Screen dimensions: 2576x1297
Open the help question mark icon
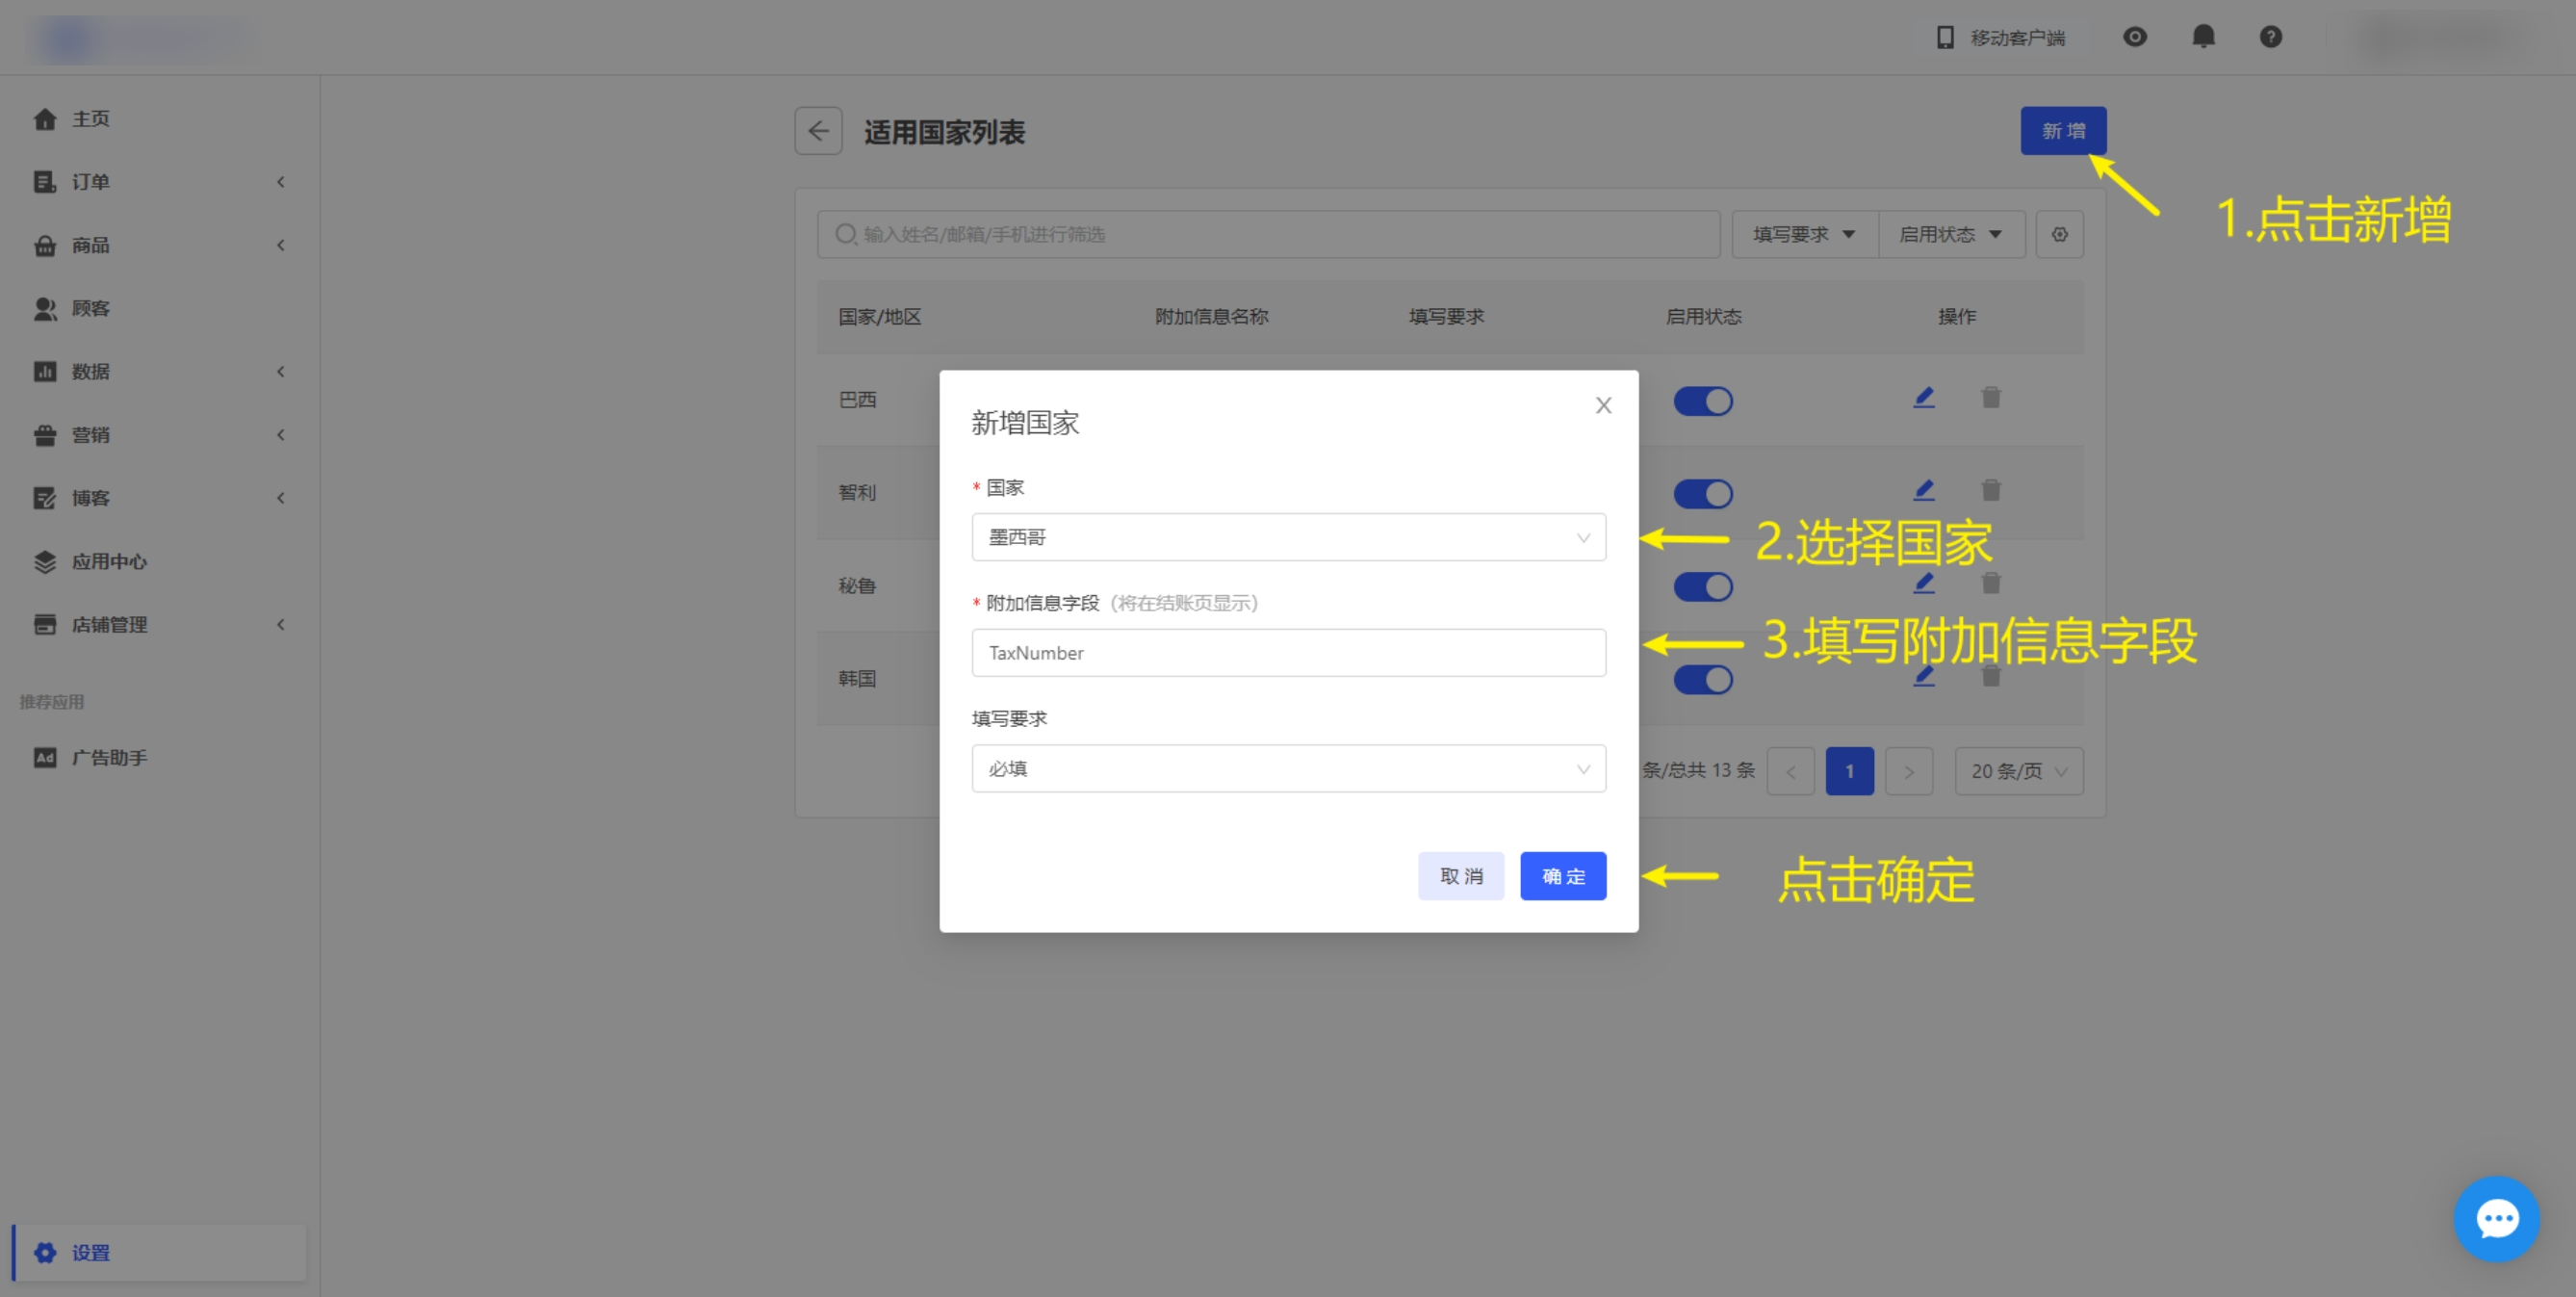pos(2271,37)
